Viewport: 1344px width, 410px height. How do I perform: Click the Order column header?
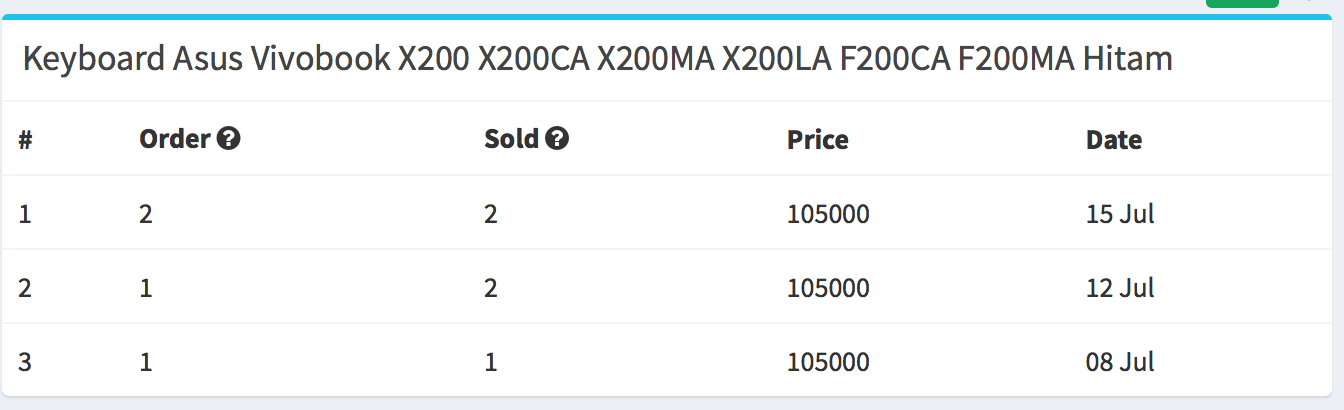click(x=175, y=139)
